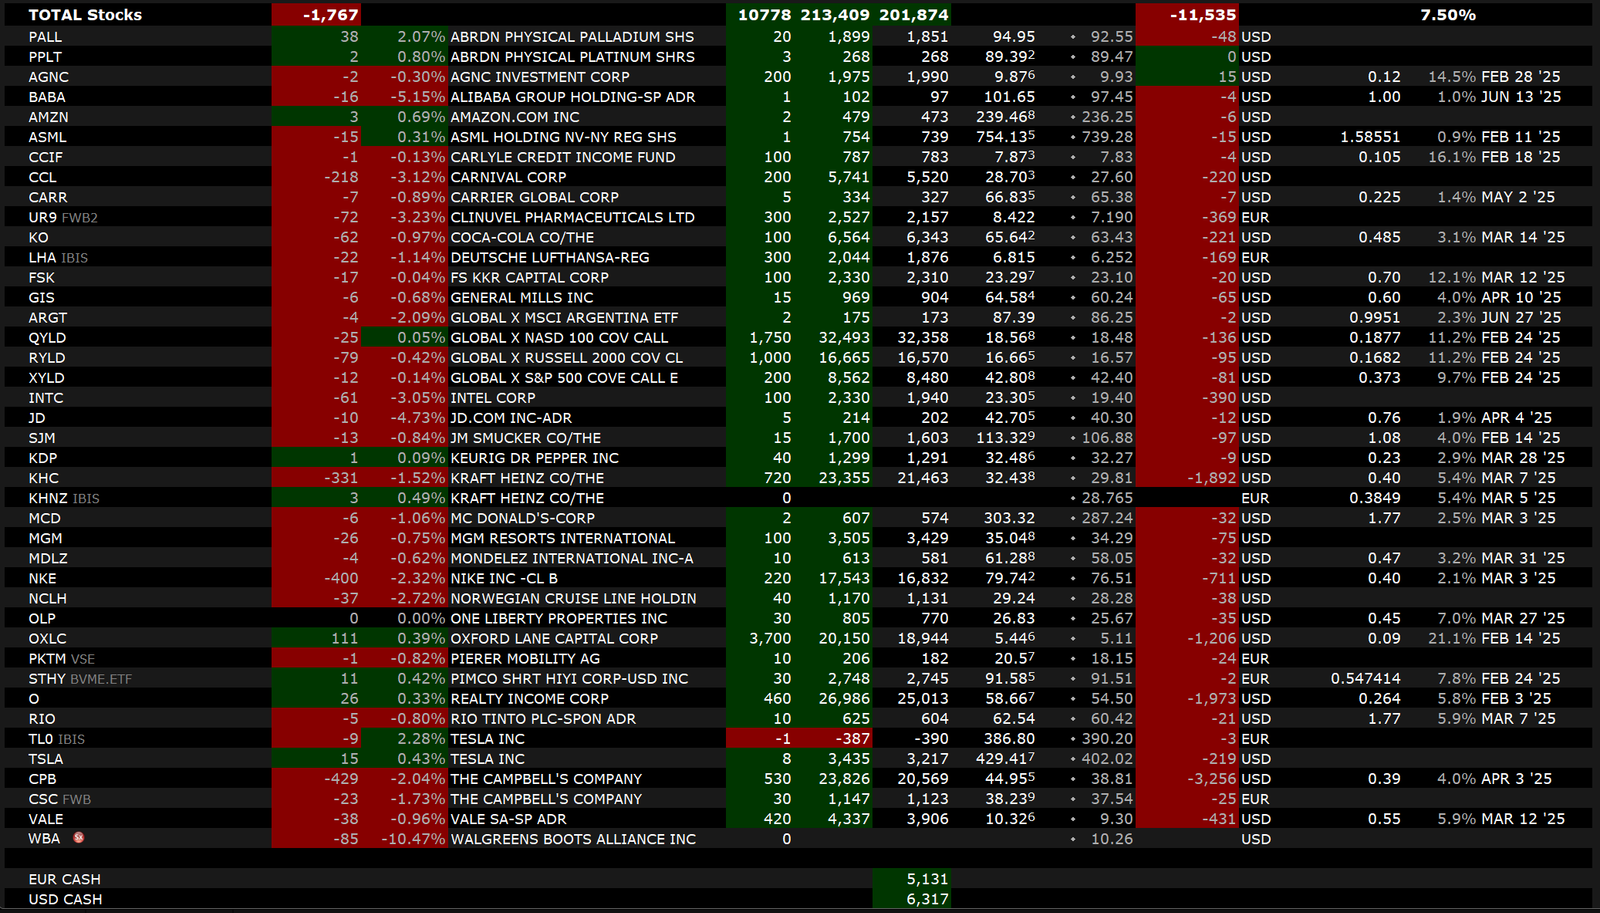Viewport: 1600px width, 913px height.
Task: Click the red alert icon next to WBA
Action: click(78, 838)
